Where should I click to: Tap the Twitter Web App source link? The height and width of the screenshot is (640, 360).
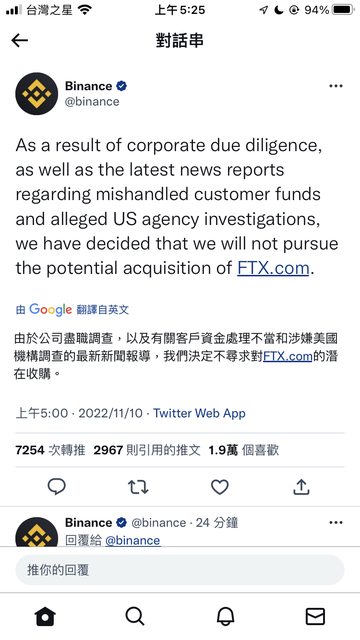199,413
